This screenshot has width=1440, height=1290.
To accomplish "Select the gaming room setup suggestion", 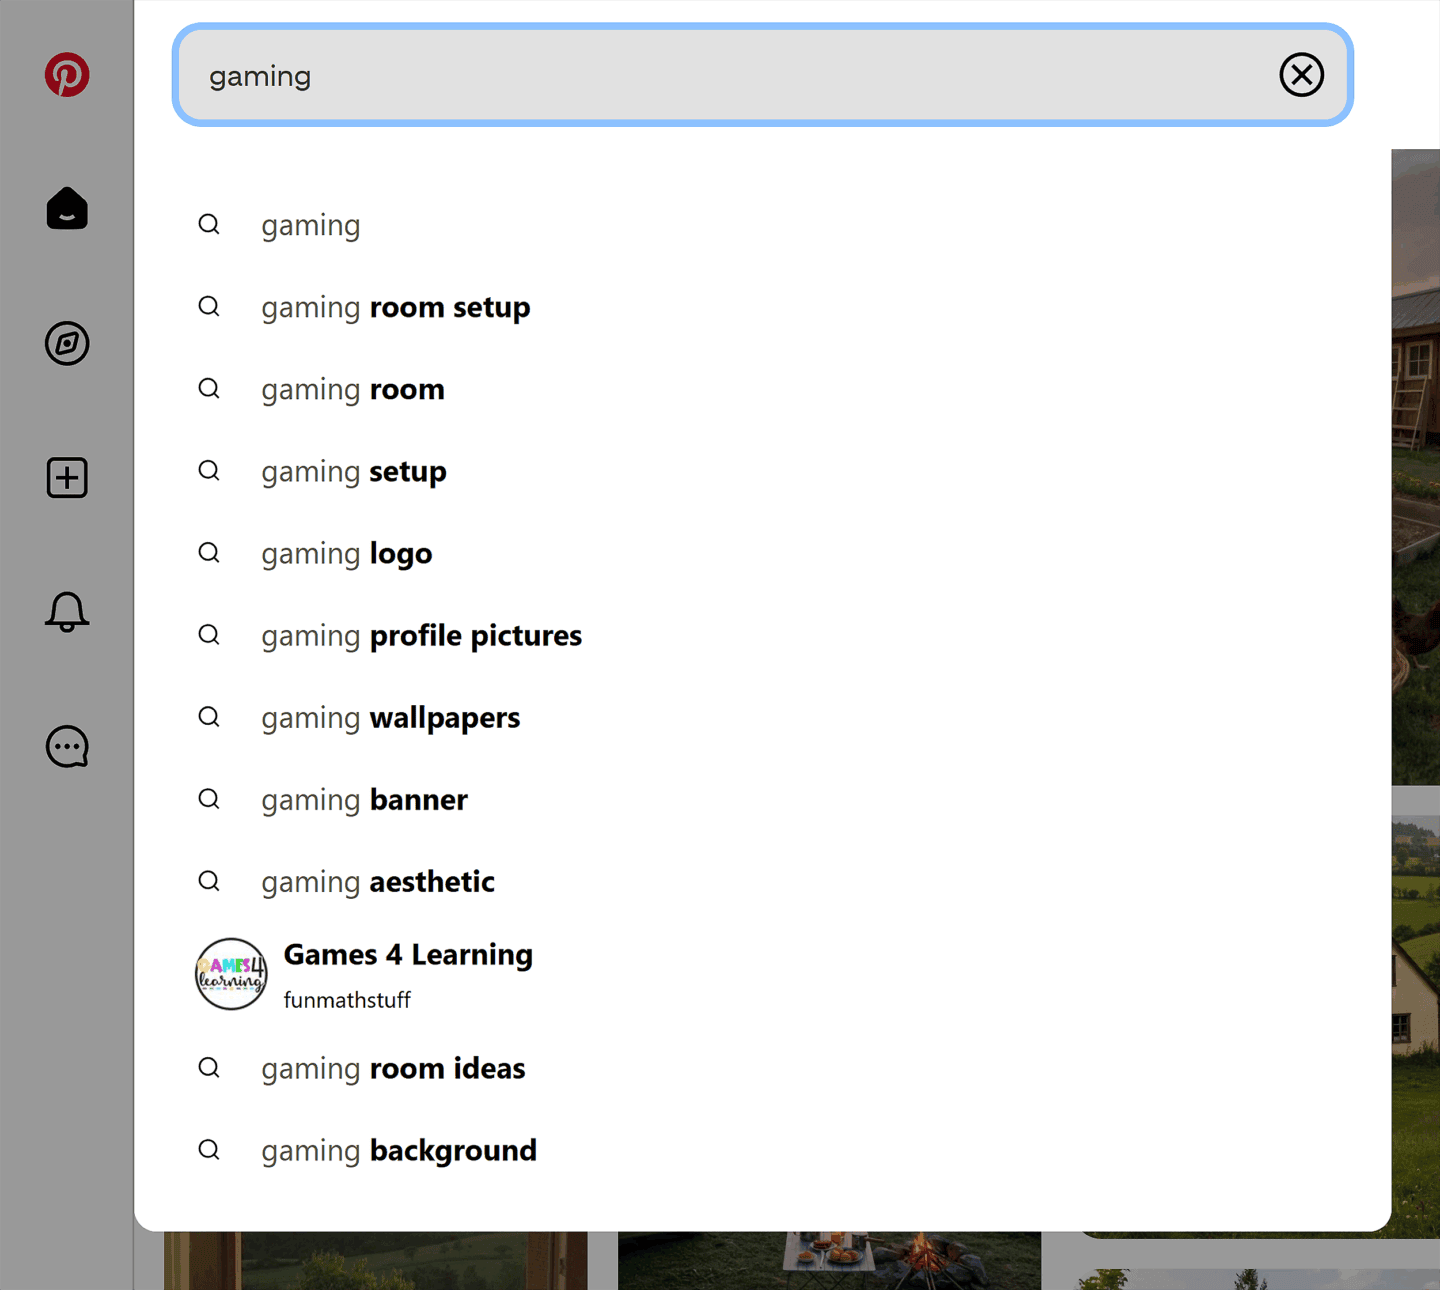I will coord(395,307).
